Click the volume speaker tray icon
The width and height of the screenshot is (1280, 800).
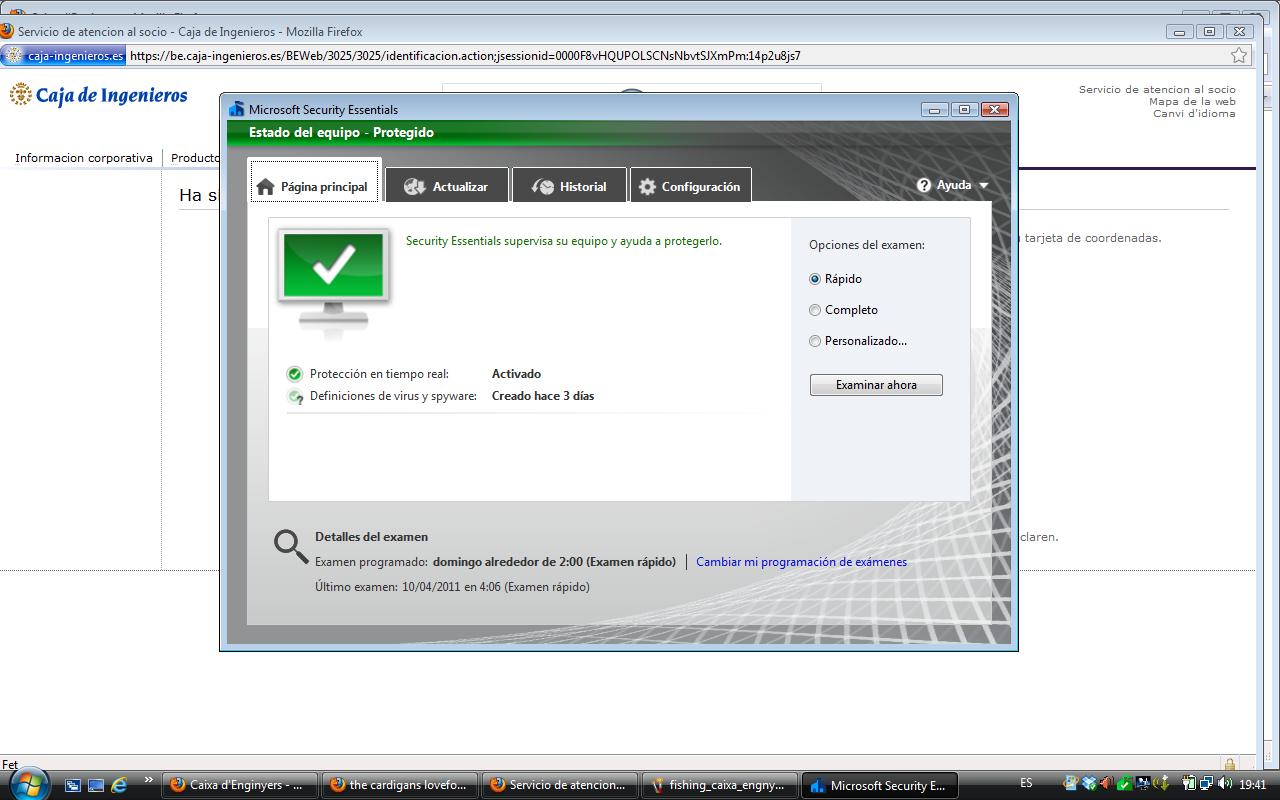pos(1225,783)
